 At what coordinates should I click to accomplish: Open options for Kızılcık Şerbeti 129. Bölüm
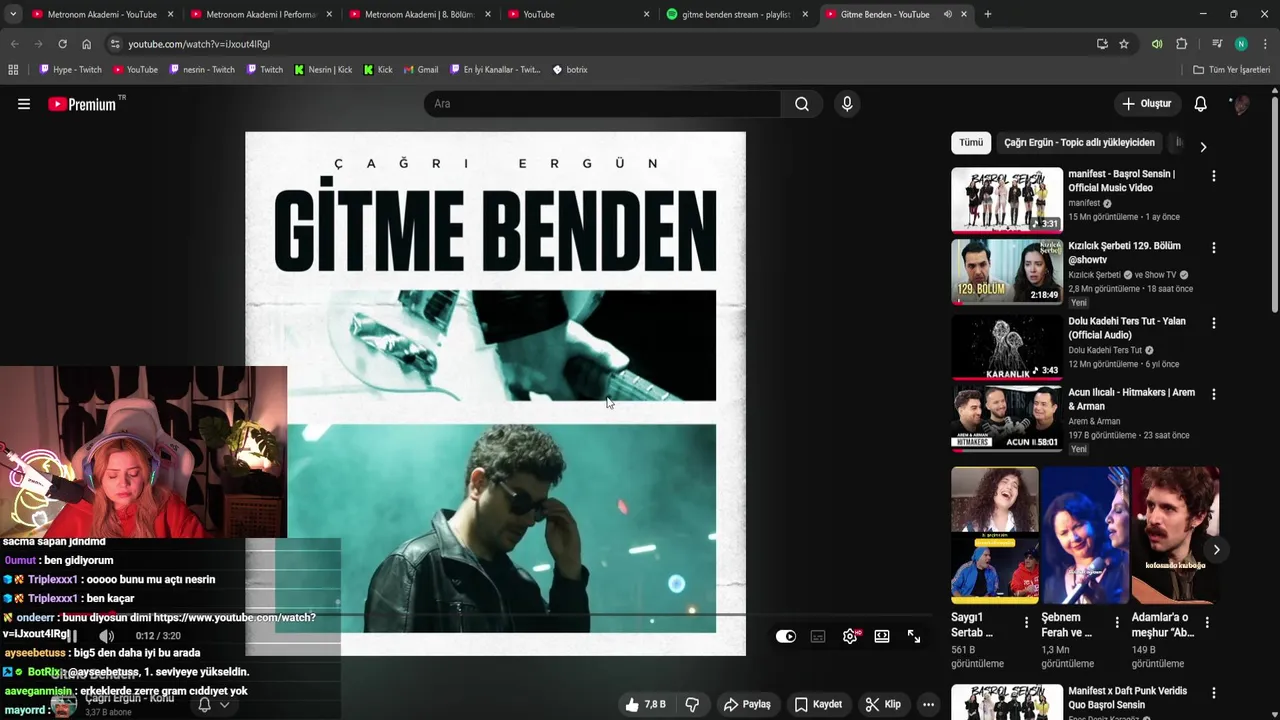tap(1214, 248)
